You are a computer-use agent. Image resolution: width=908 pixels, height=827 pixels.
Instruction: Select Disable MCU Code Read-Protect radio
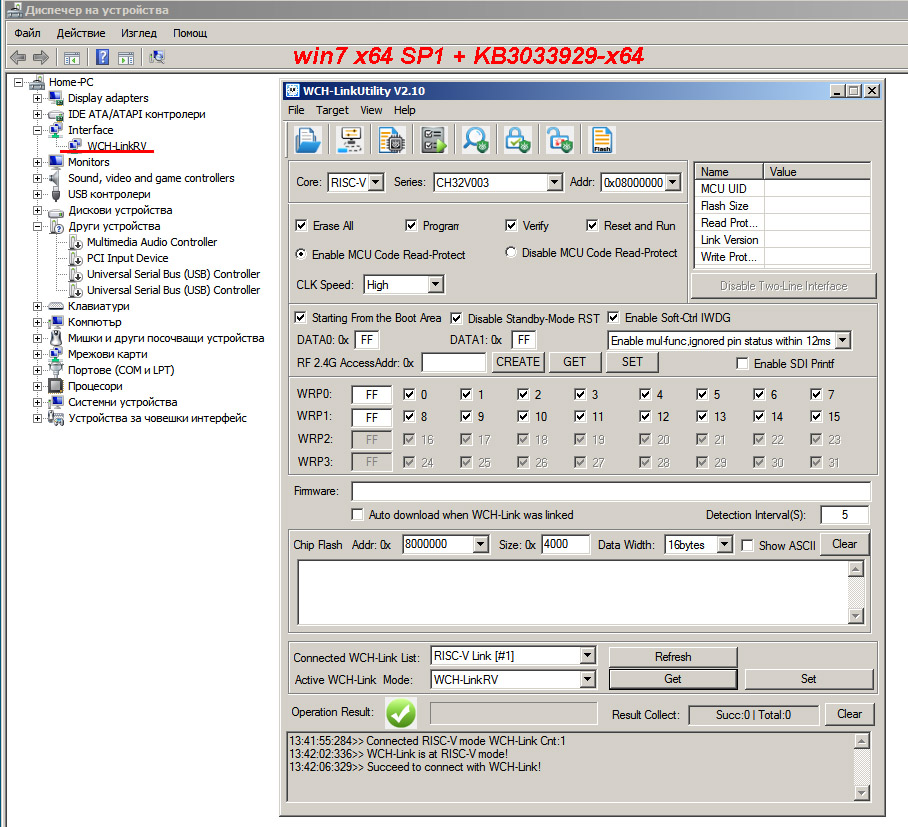pyautogui.click(x=511, y=253)
